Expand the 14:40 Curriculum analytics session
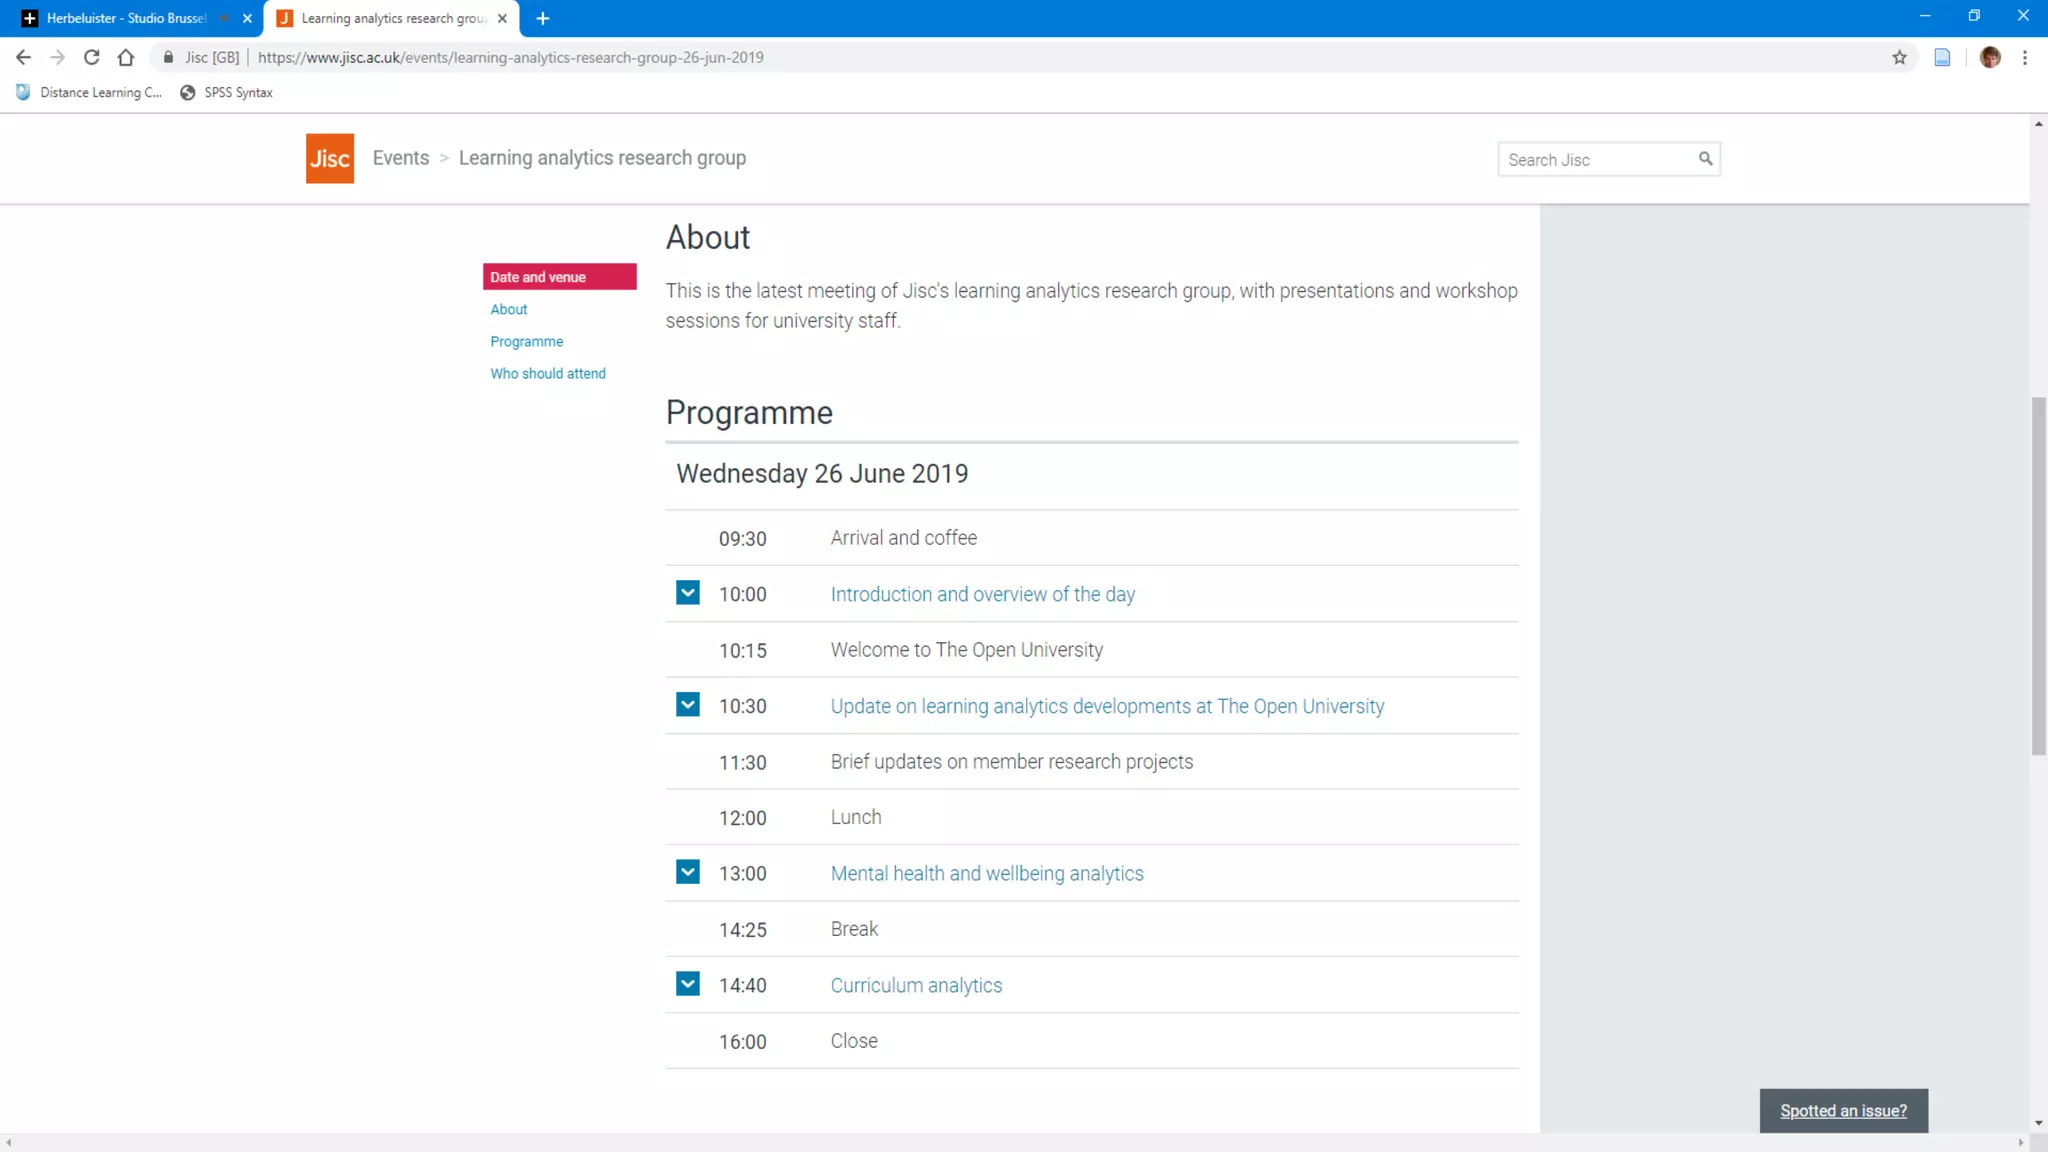 (688, 984)
